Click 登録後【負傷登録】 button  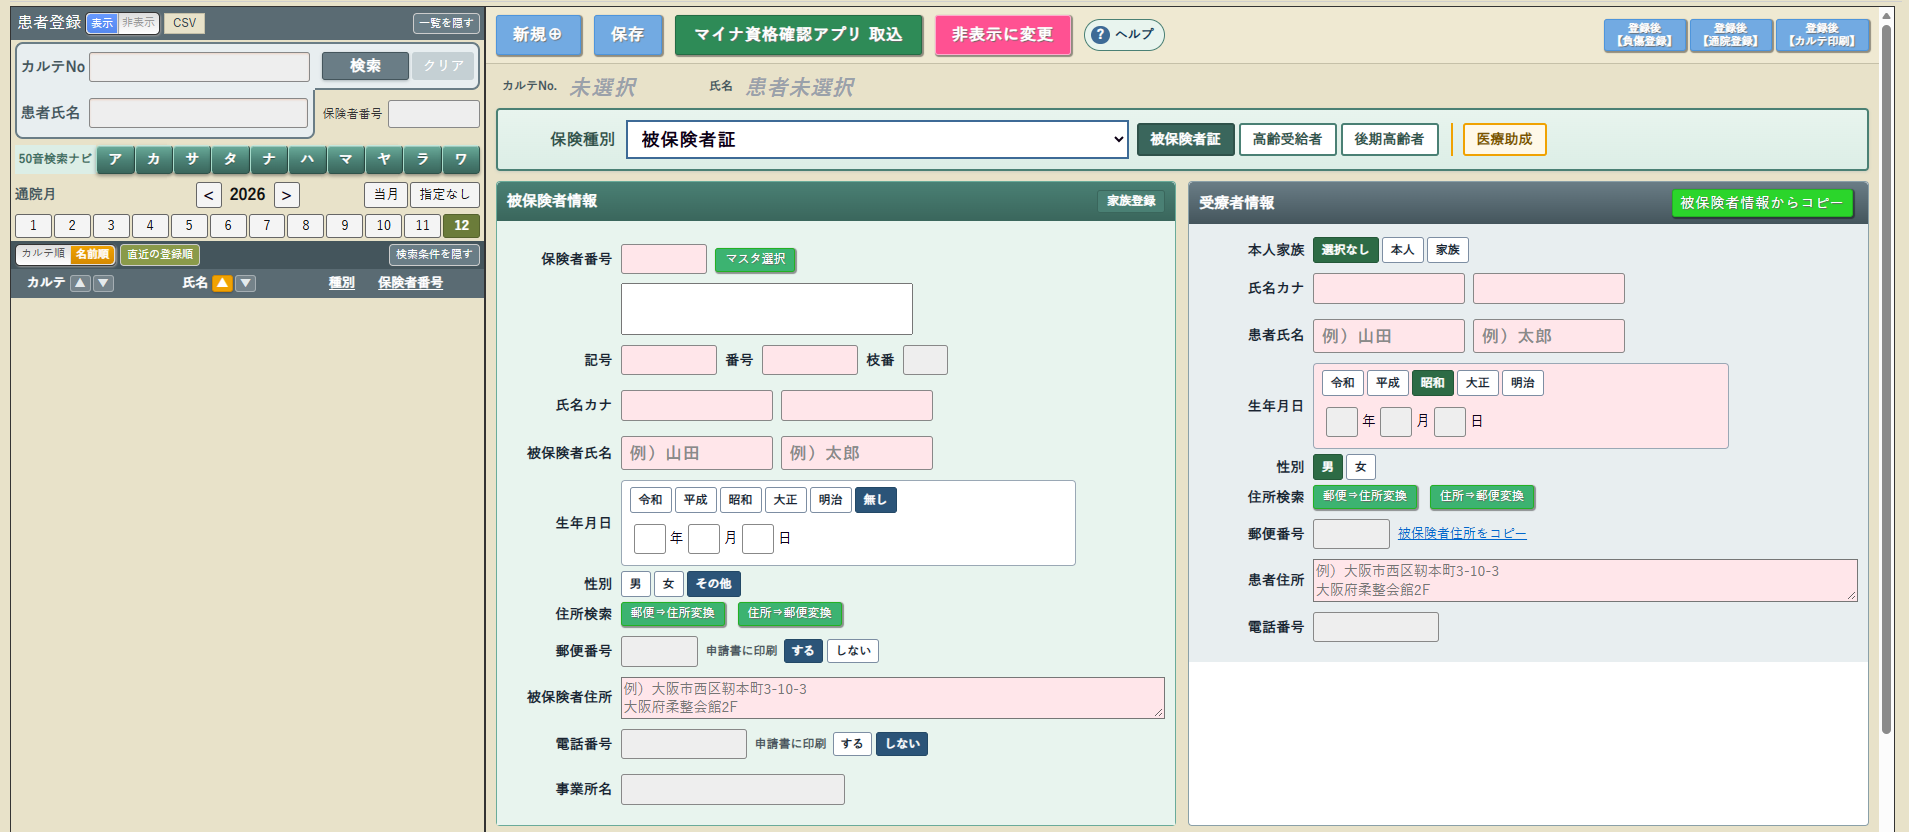coord(1644,35)
